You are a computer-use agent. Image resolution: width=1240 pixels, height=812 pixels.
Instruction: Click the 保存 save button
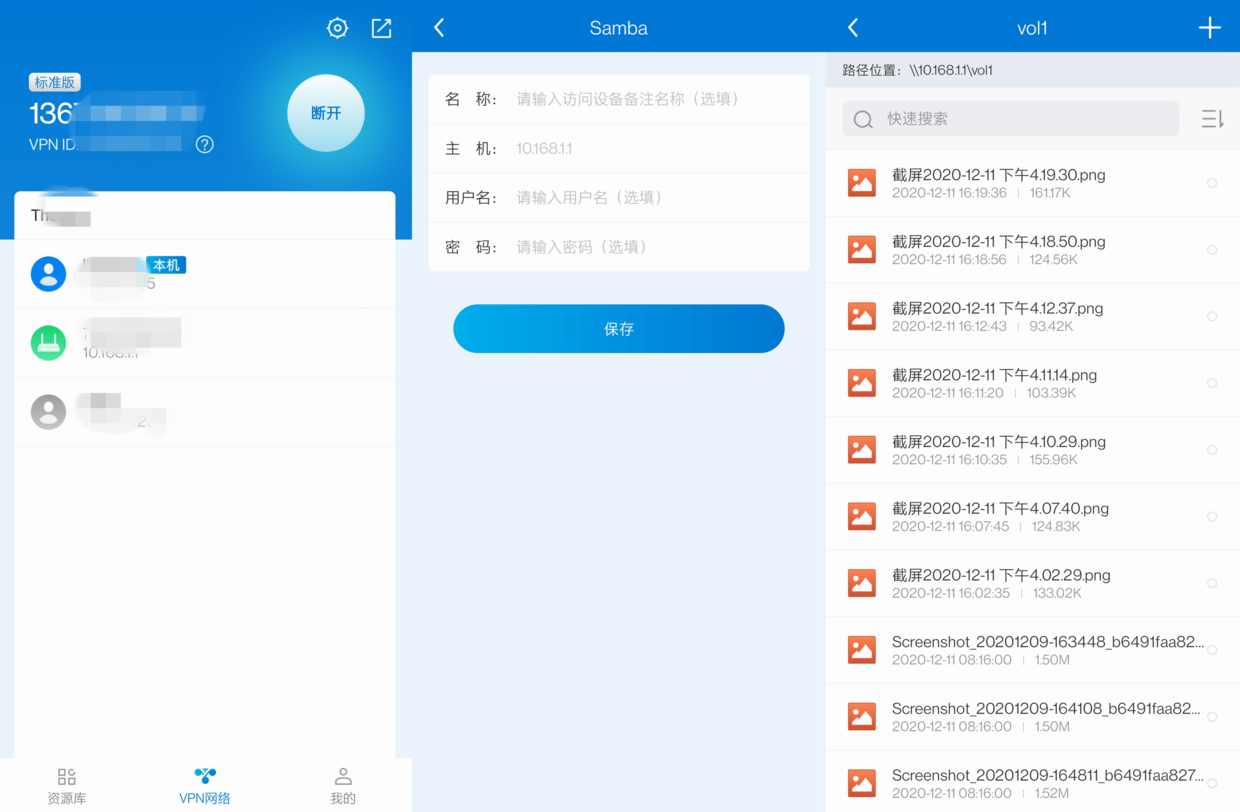tap(619, 329)
